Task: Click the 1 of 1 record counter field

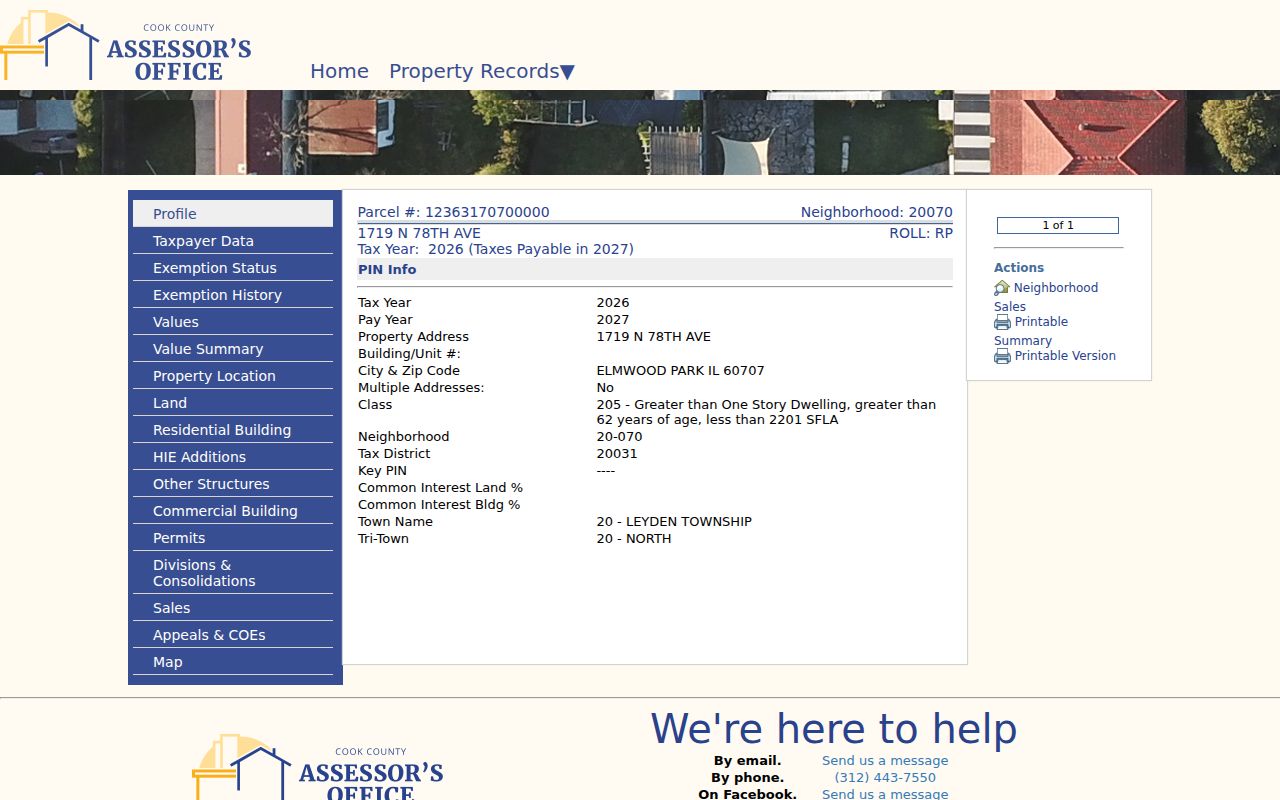Action: pos(1058,226)
